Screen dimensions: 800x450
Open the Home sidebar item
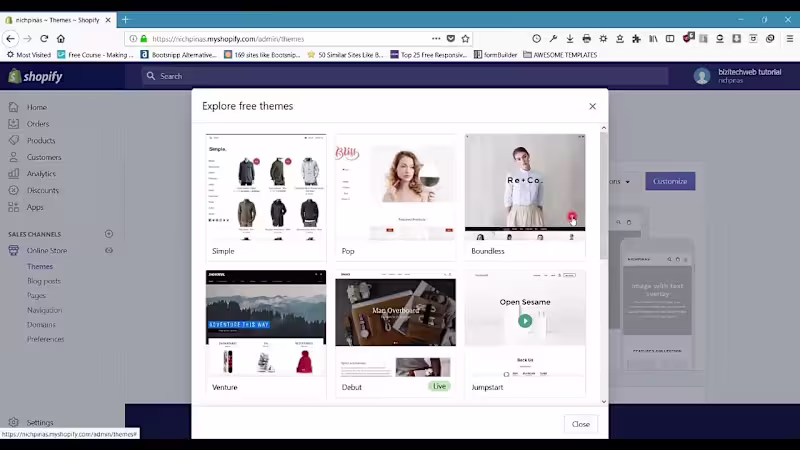[37, 107]
